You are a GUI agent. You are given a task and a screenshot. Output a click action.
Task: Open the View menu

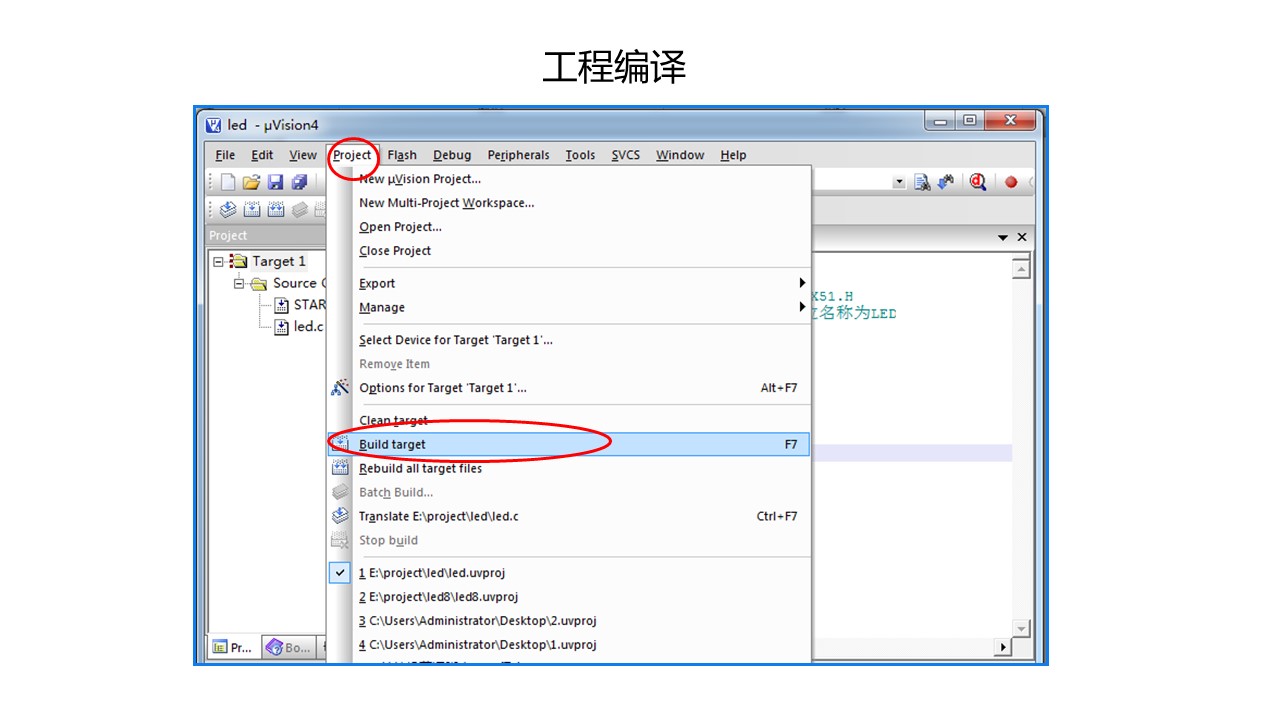303,155
